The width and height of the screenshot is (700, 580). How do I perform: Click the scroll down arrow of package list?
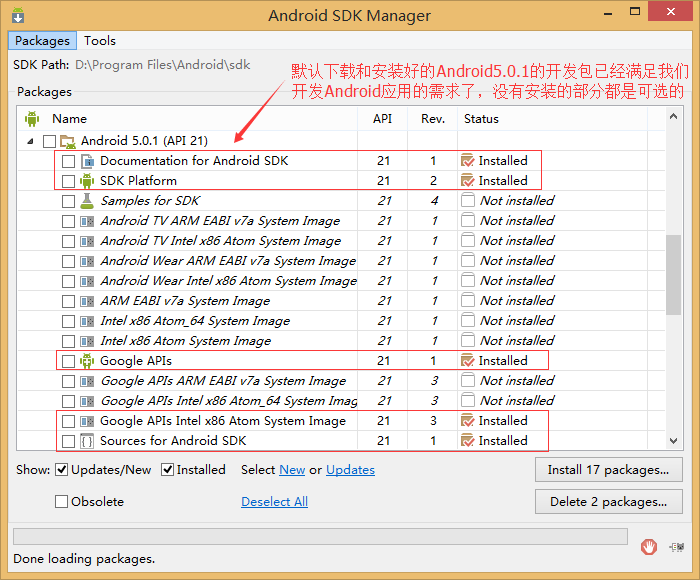674,441
